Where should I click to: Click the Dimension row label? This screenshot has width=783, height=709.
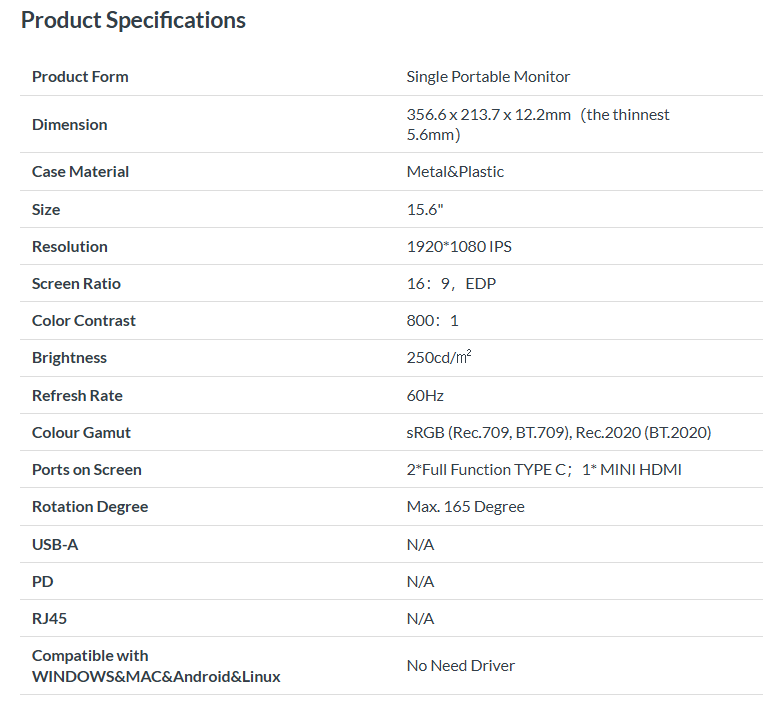[69, 125]
